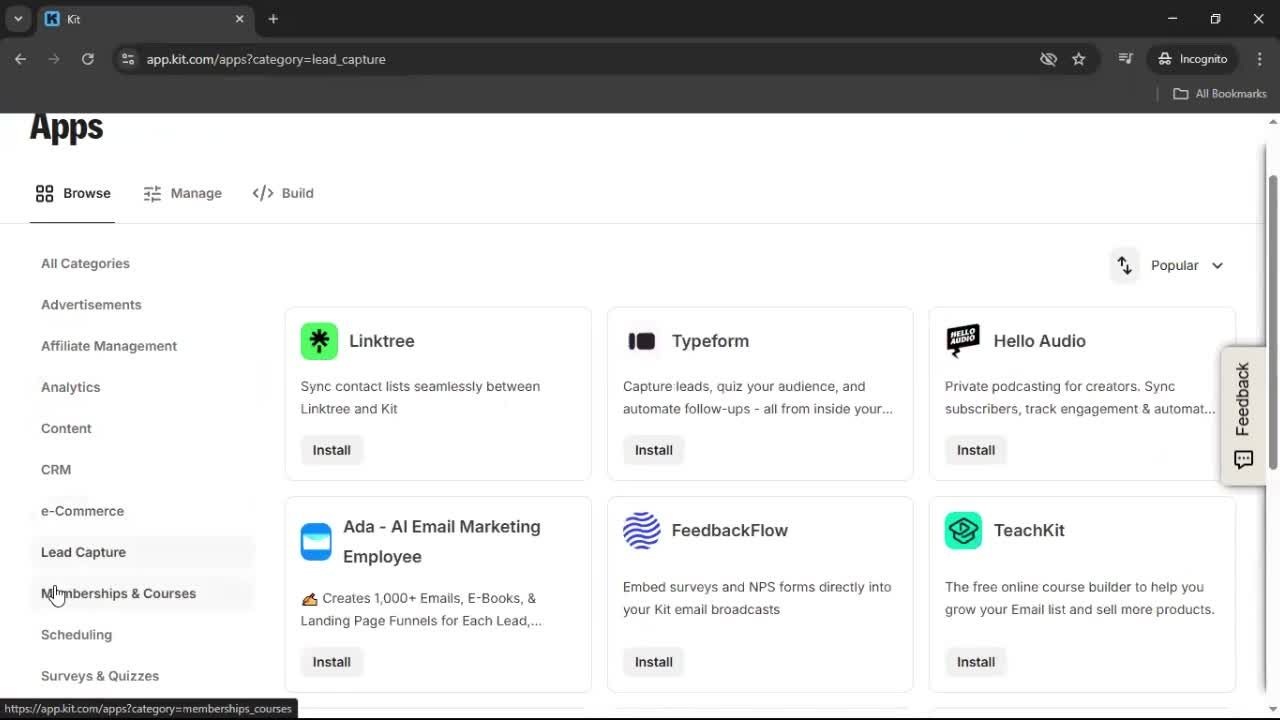Expand All Bookmarks
1280x720 pixels.
[x=1219, y=93]
